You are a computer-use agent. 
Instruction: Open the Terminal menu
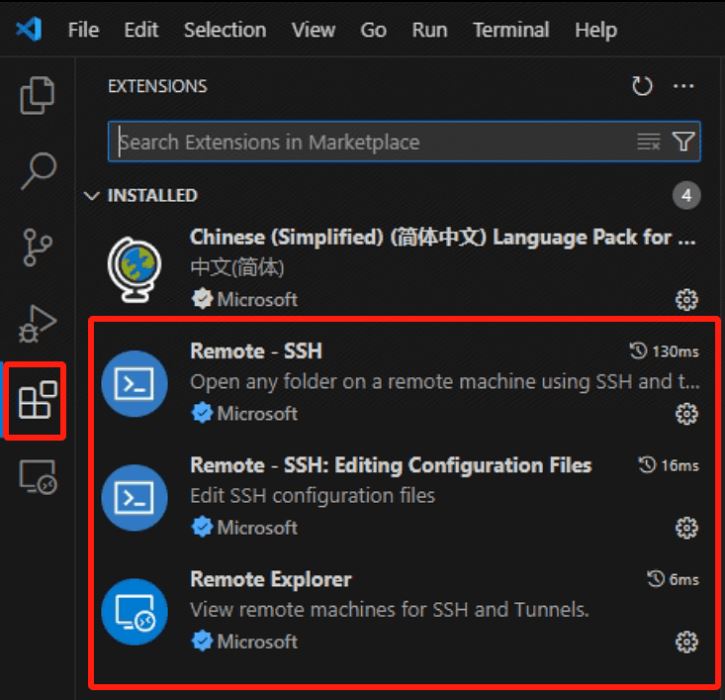pos(511,30)
